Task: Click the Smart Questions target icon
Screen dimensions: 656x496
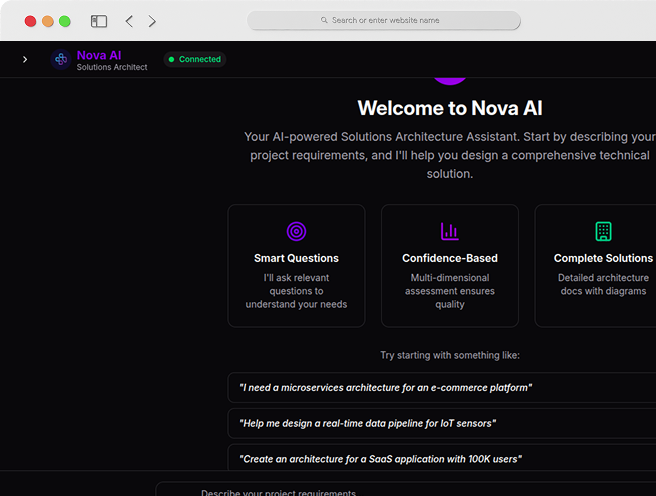Action: [x=296, y=231]
